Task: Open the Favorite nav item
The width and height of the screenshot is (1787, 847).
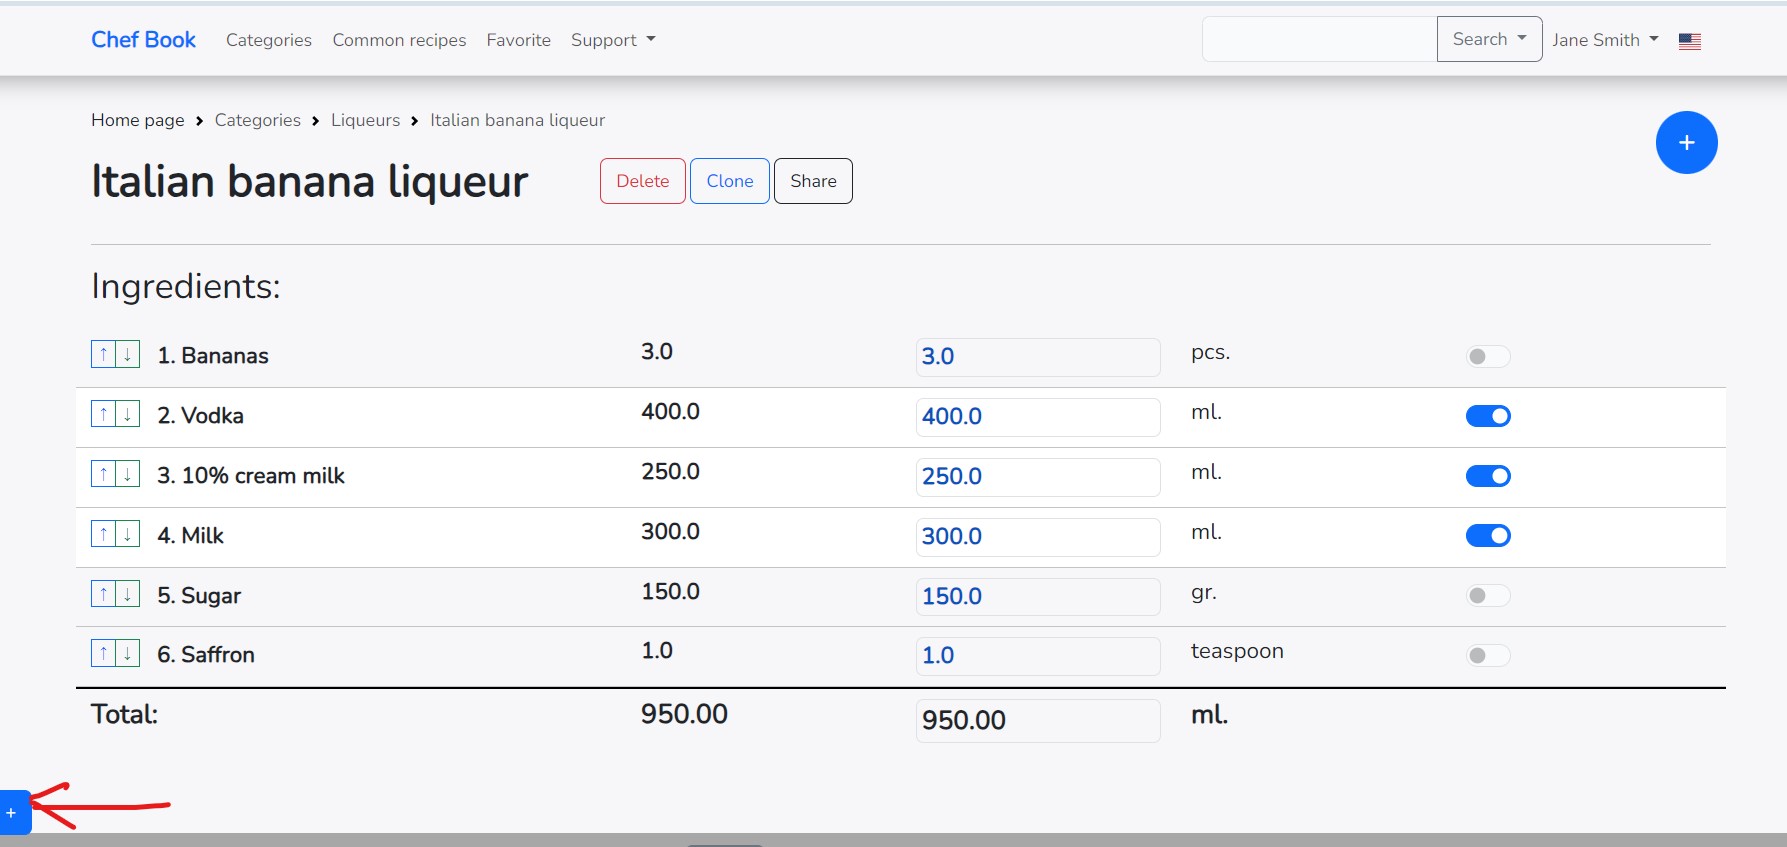Action: click(x=518, y=40)
